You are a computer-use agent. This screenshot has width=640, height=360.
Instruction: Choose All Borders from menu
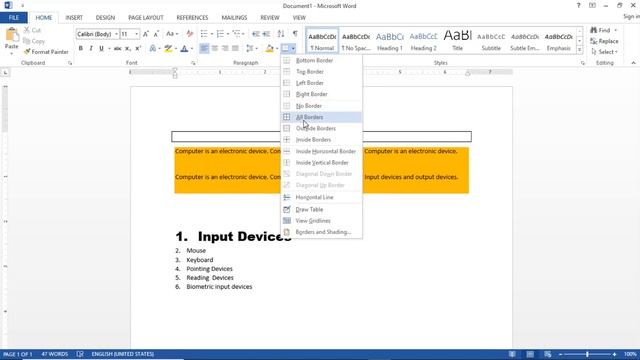coord(321,117)
